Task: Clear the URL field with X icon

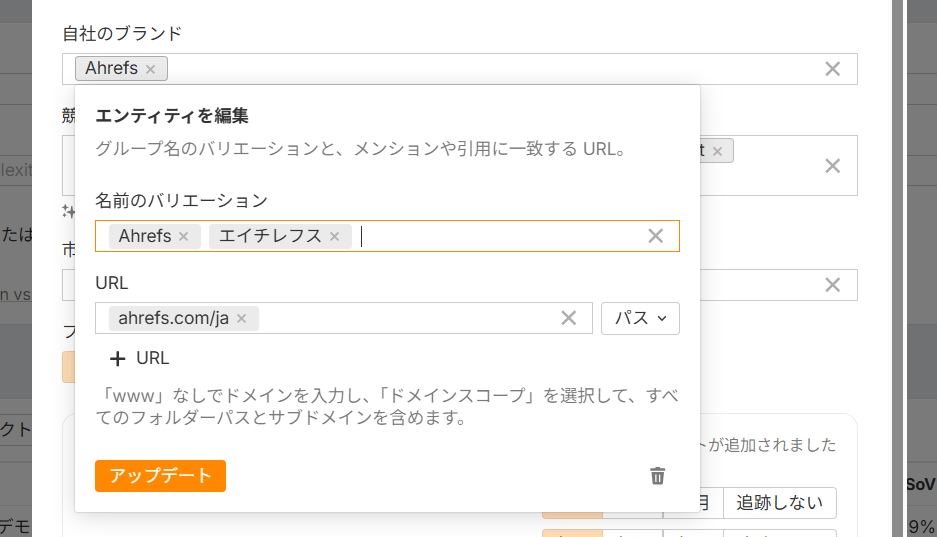Action: 569,318
